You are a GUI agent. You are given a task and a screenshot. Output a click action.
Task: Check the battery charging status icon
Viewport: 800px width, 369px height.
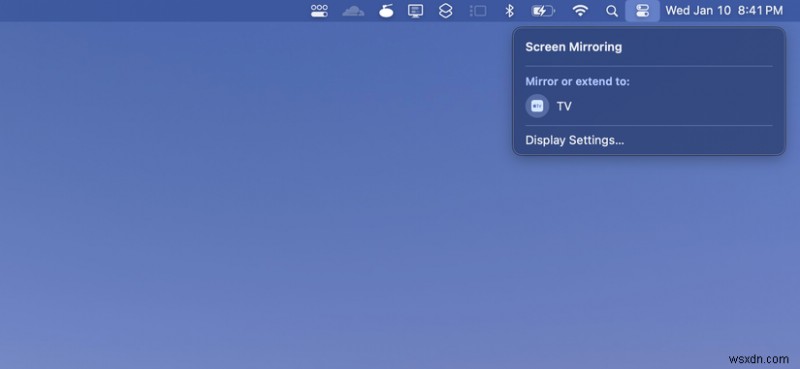[x=543, y=11]
